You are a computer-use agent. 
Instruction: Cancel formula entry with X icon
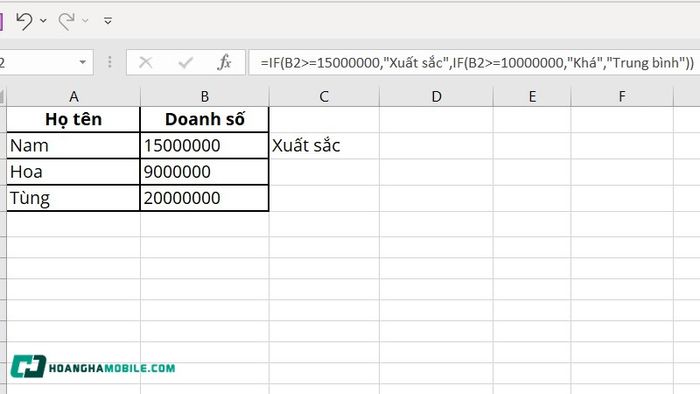(146, 62)
